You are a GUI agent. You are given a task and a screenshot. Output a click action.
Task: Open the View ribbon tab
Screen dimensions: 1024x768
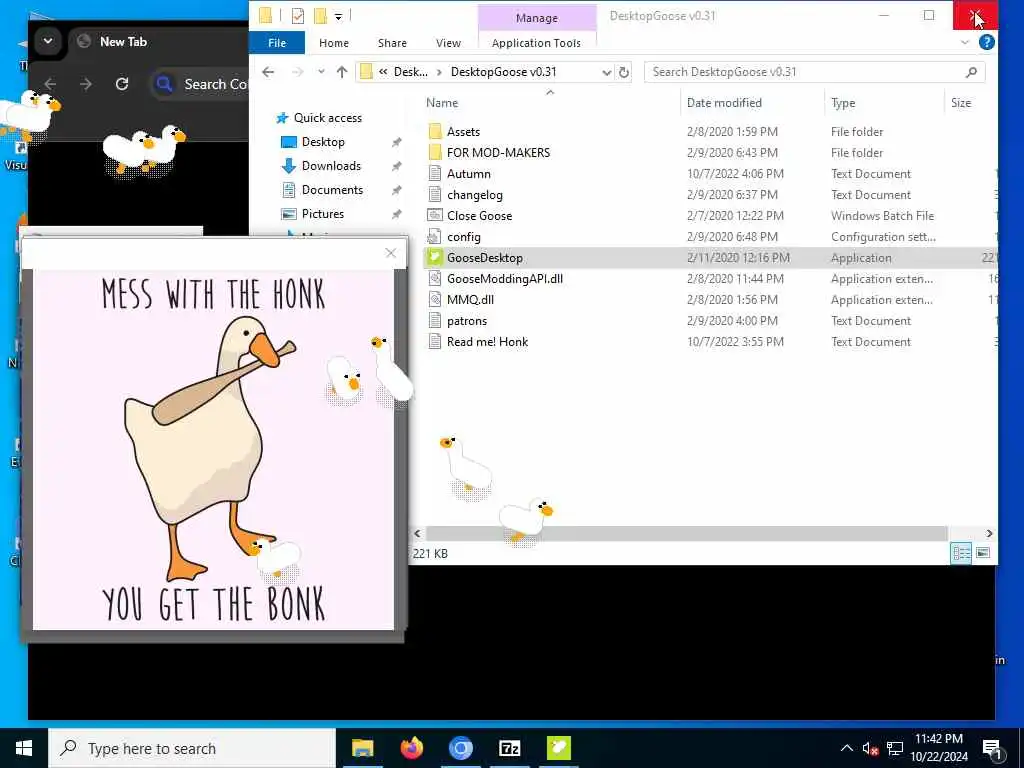tap(448, 43)
